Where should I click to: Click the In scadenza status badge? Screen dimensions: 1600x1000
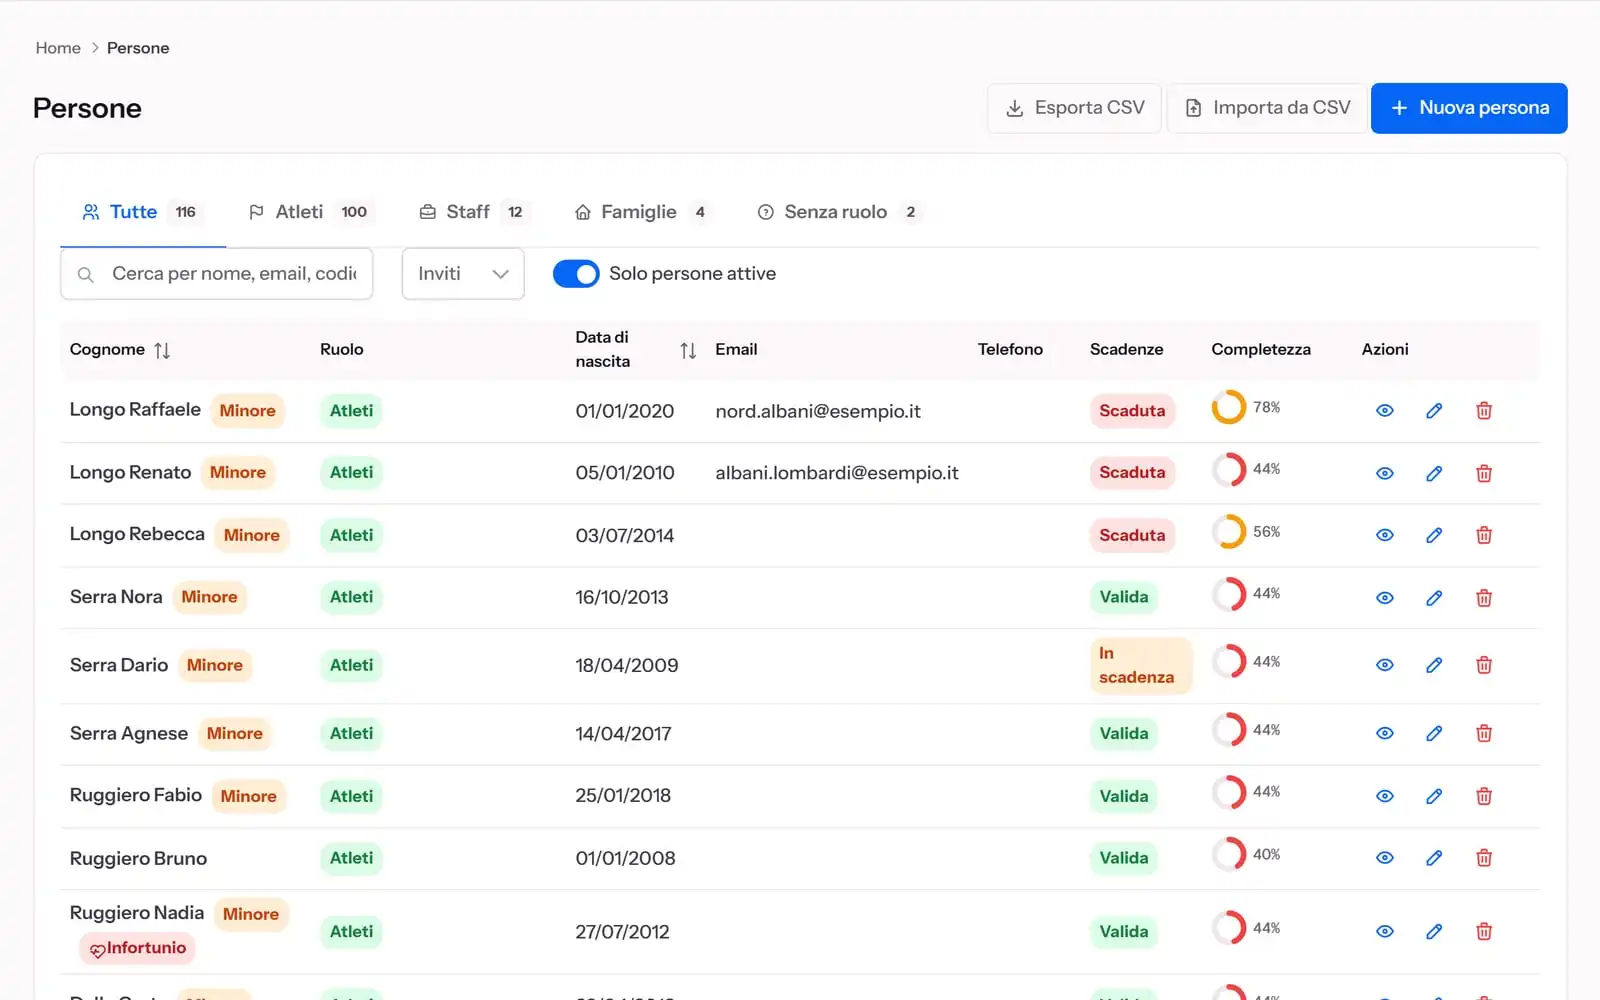point(1141,665)
